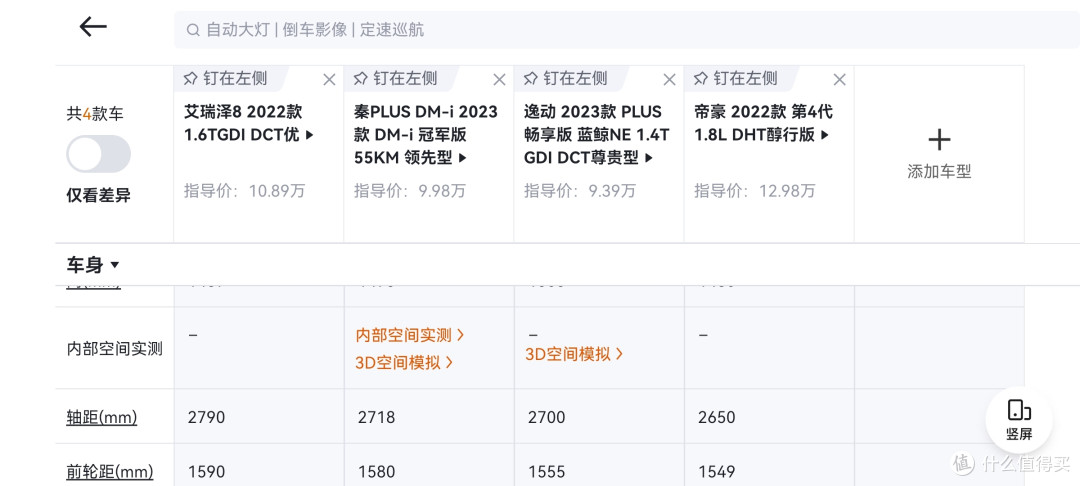Click pin icon above 逸动 2023款
This screenshot has width=1080, height=486.
pos(531,79)
